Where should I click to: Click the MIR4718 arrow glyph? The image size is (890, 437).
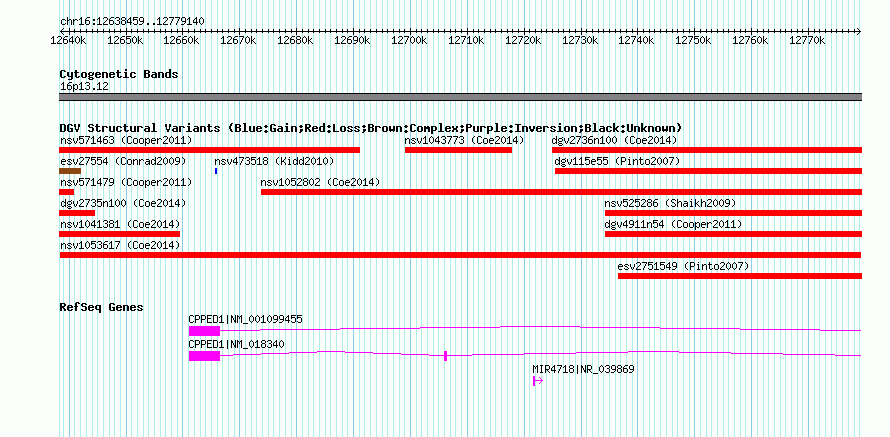coord(538,381)
